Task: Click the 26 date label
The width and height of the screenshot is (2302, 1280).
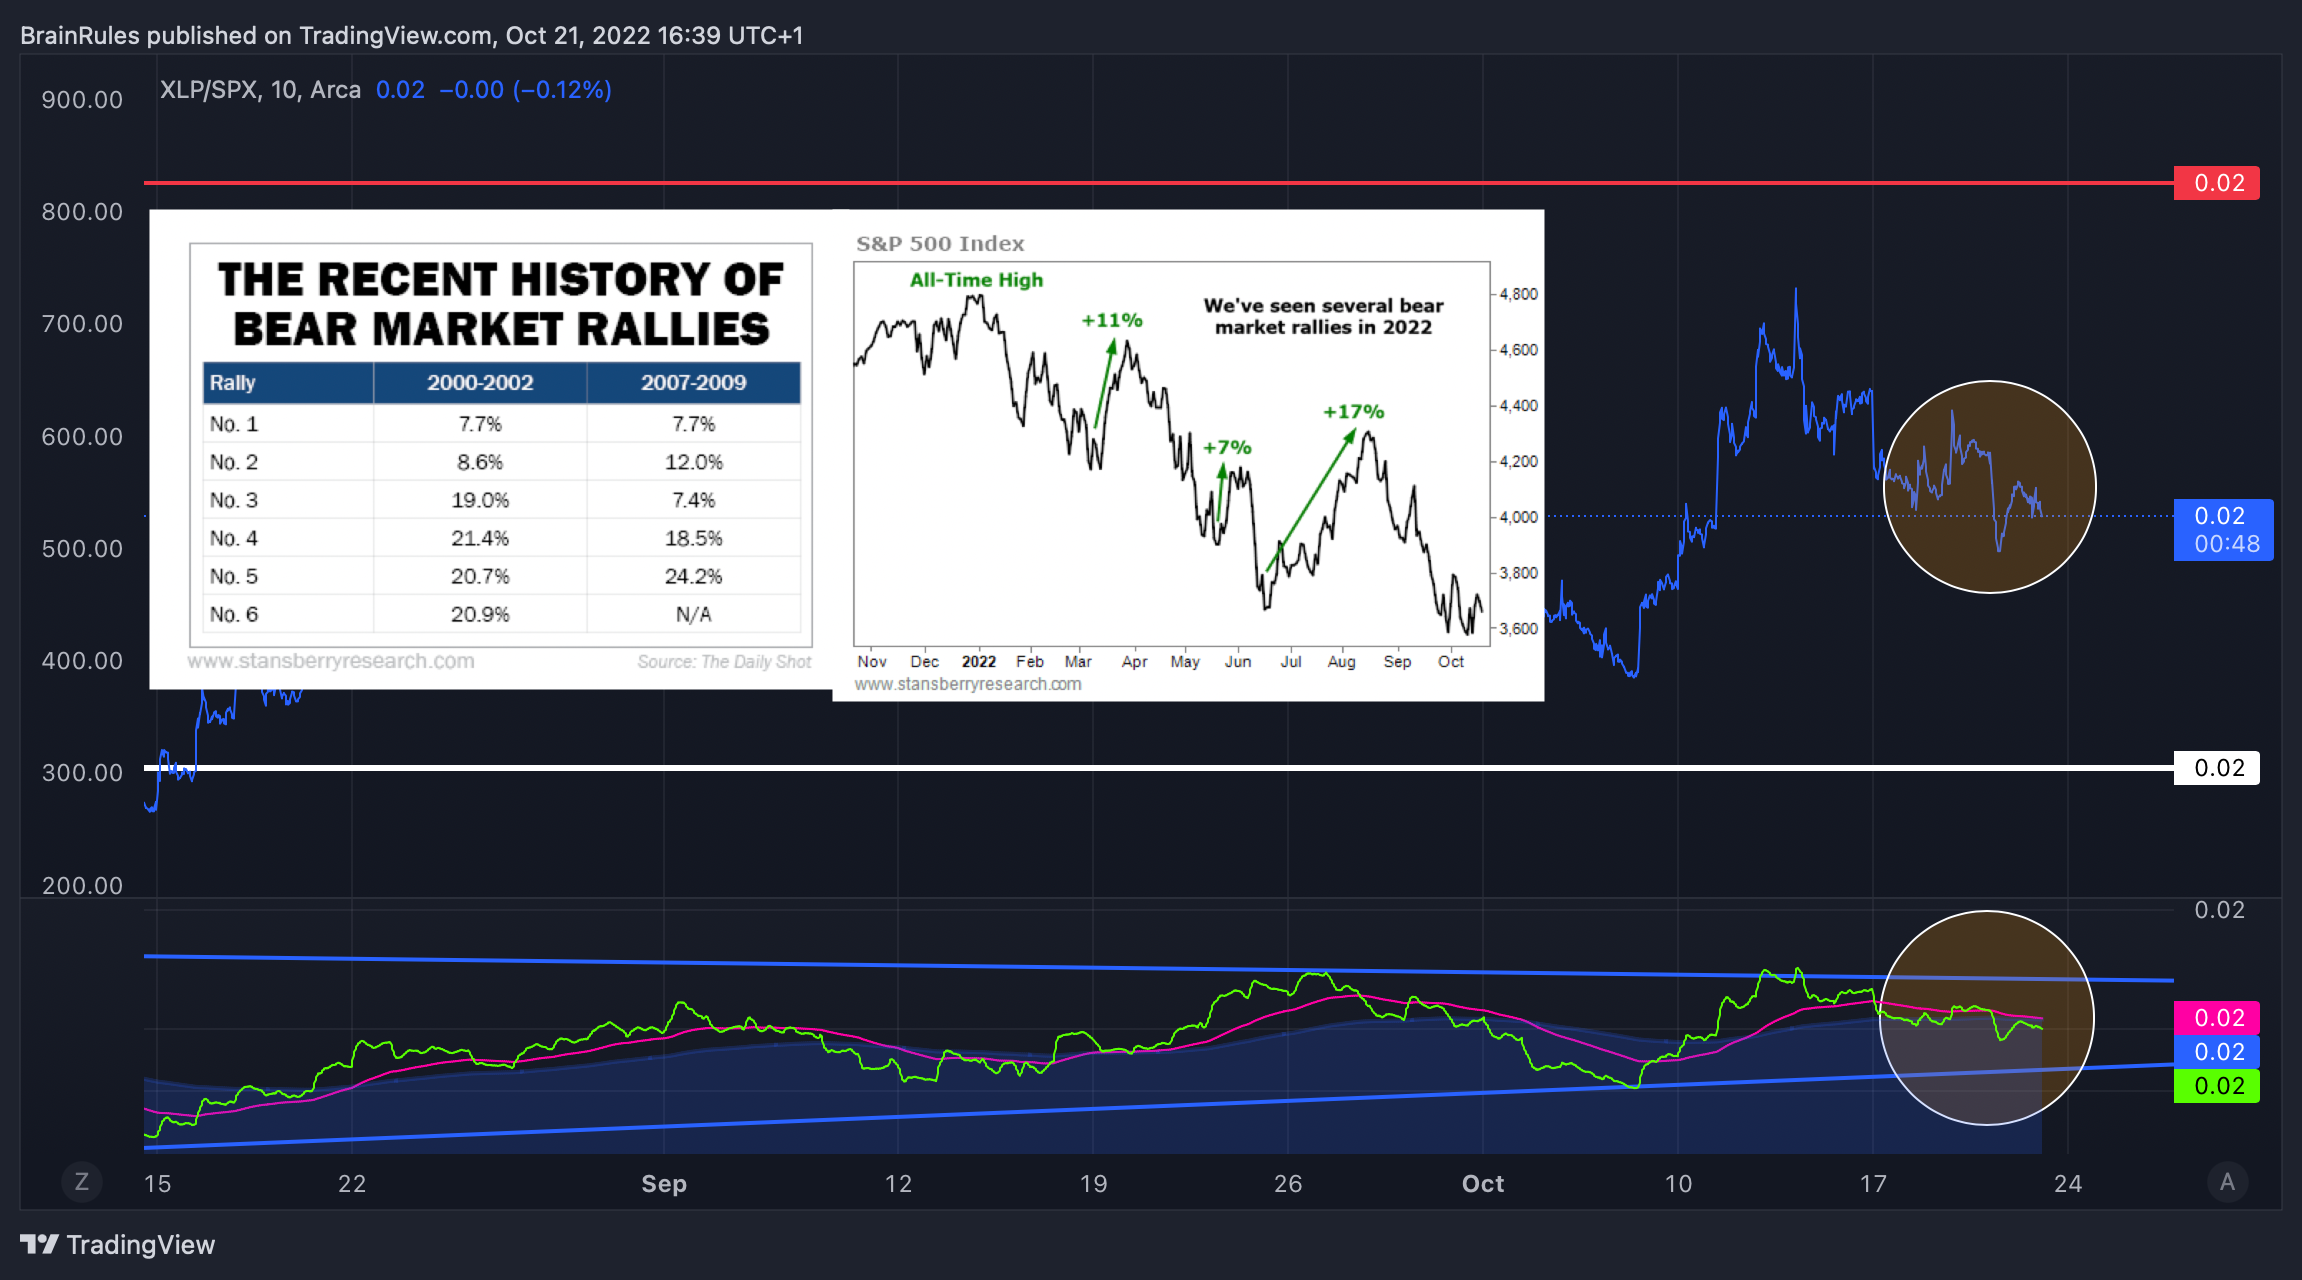Action: tap(1288, 1184)
